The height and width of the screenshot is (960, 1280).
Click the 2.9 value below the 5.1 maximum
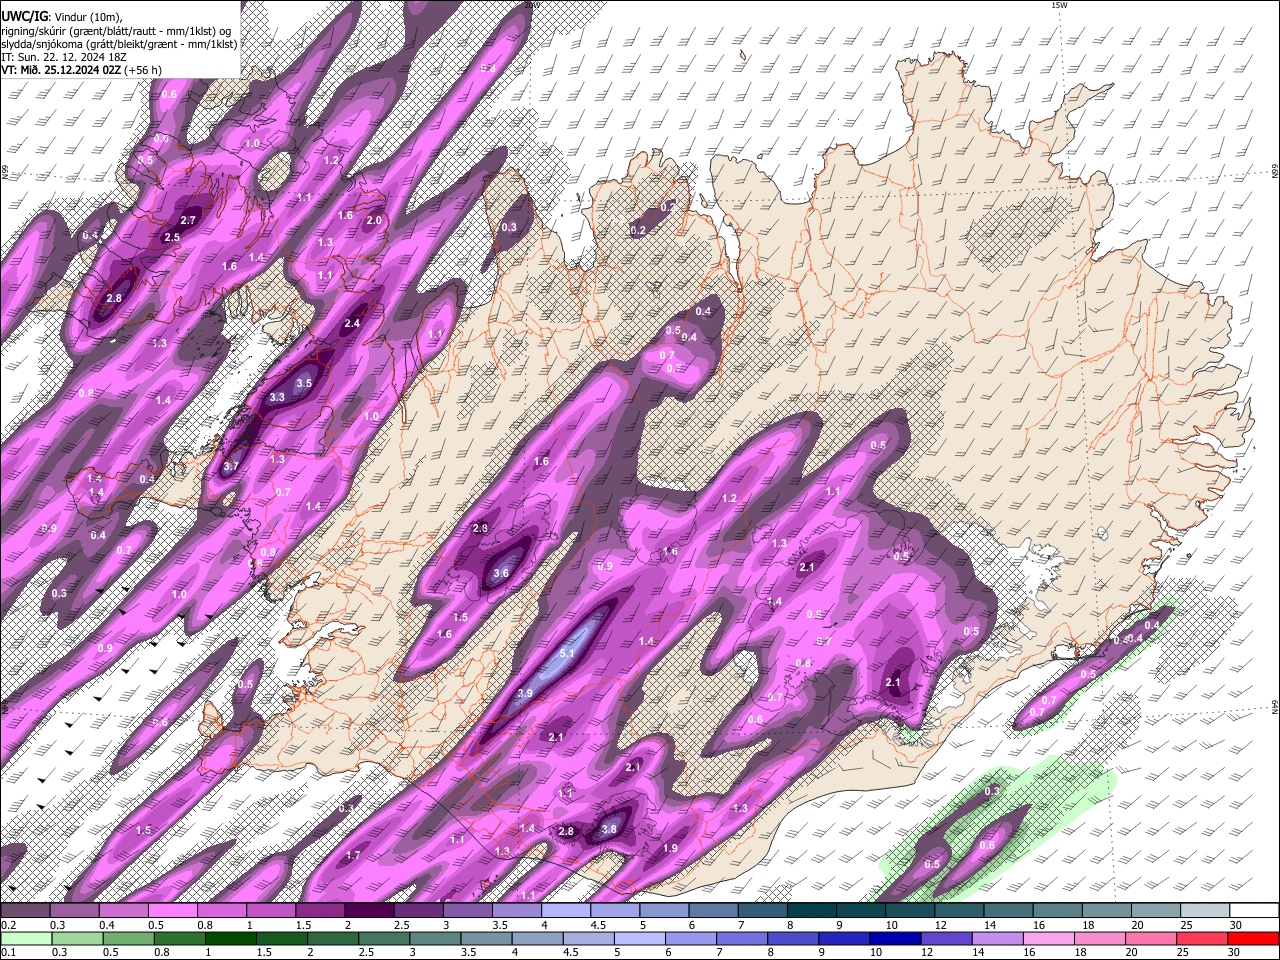tap(525, 693)
